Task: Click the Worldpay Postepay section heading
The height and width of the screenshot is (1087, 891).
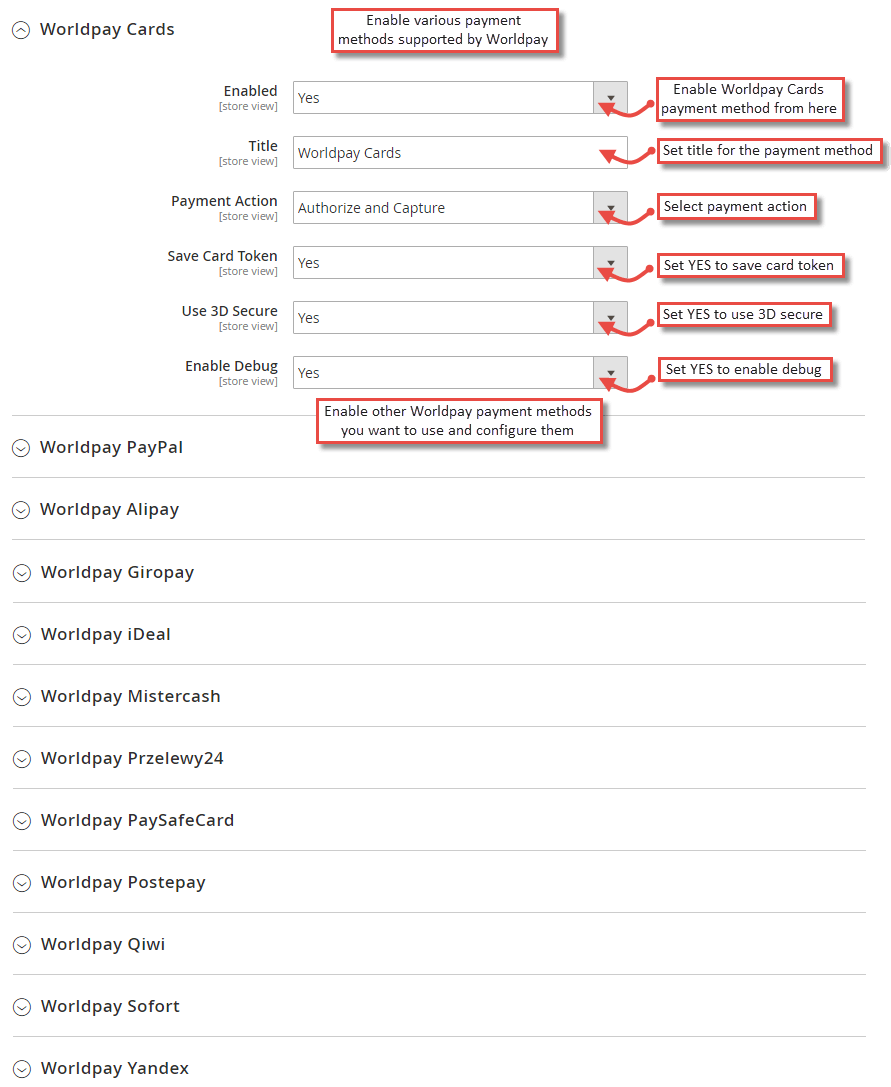Action: tap(123, 882)
